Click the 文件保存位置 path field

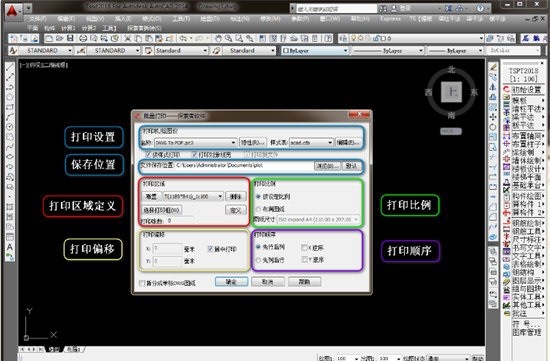(x=244, y=166)
